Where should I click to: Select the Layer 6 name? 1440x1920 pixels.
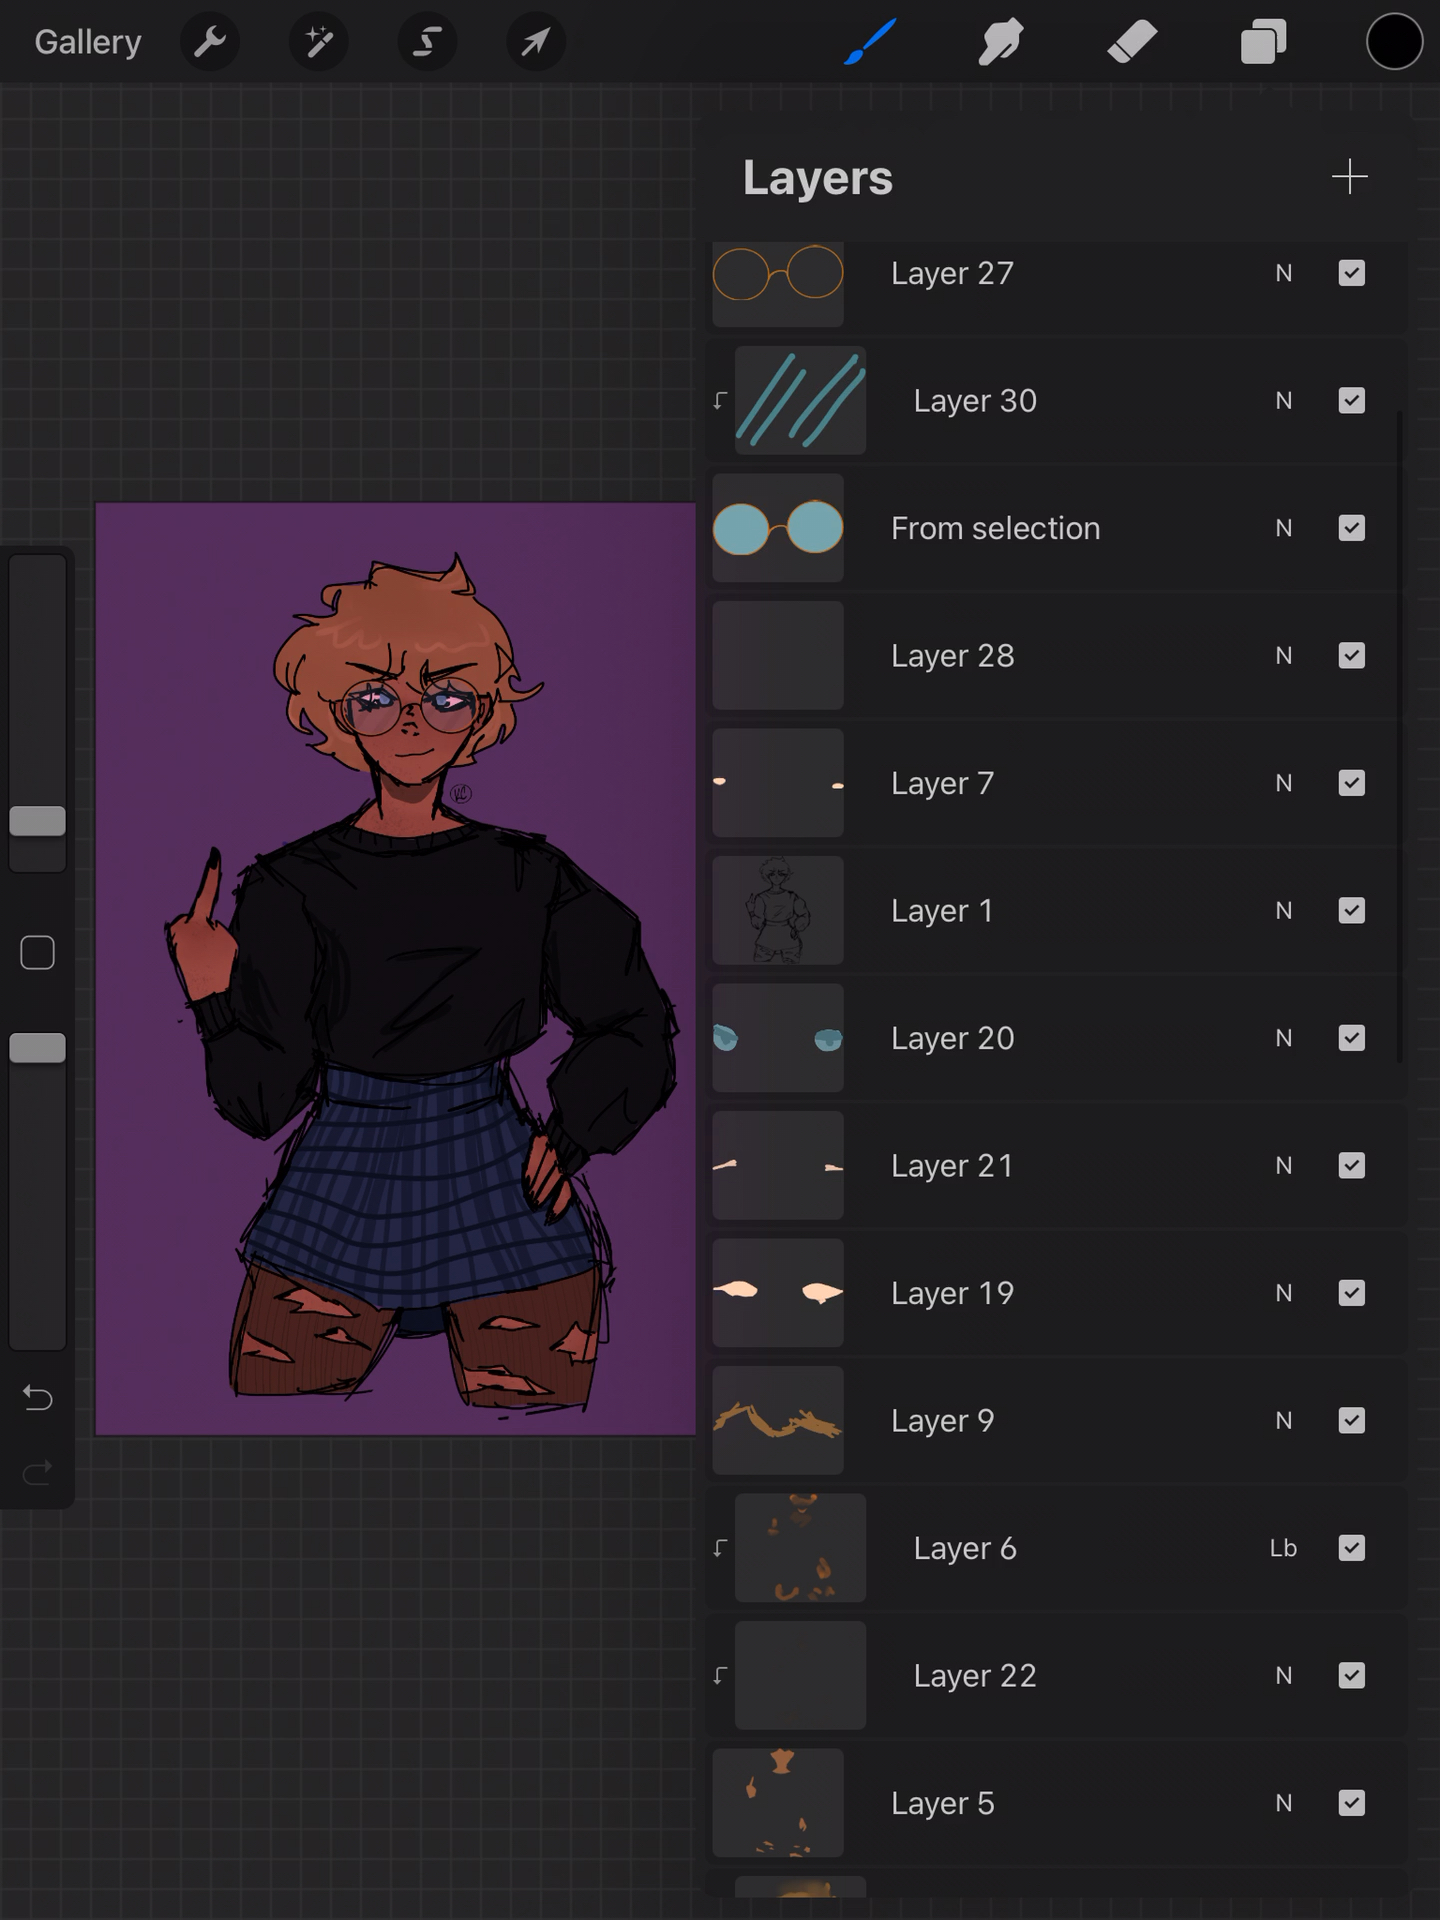pos(965,1548)
